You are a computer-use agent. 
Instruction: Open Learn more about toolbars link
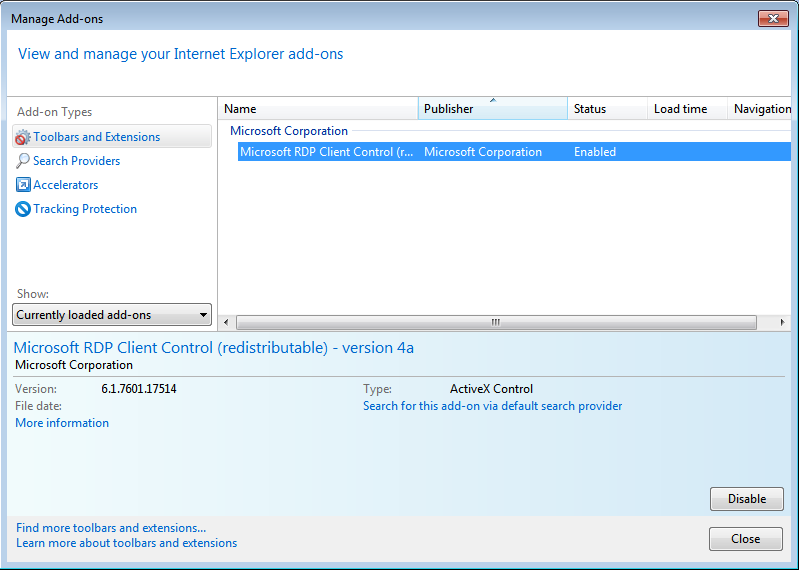pos(126,543)
